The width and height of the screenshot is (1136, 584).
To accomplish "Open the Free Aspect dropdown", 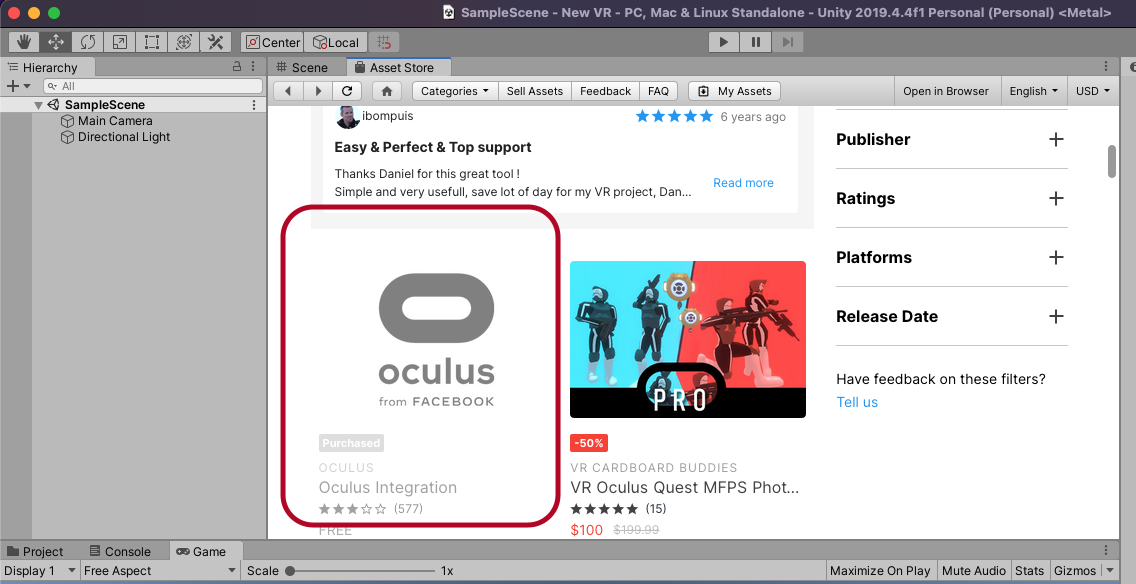I will tap(159, 571).
